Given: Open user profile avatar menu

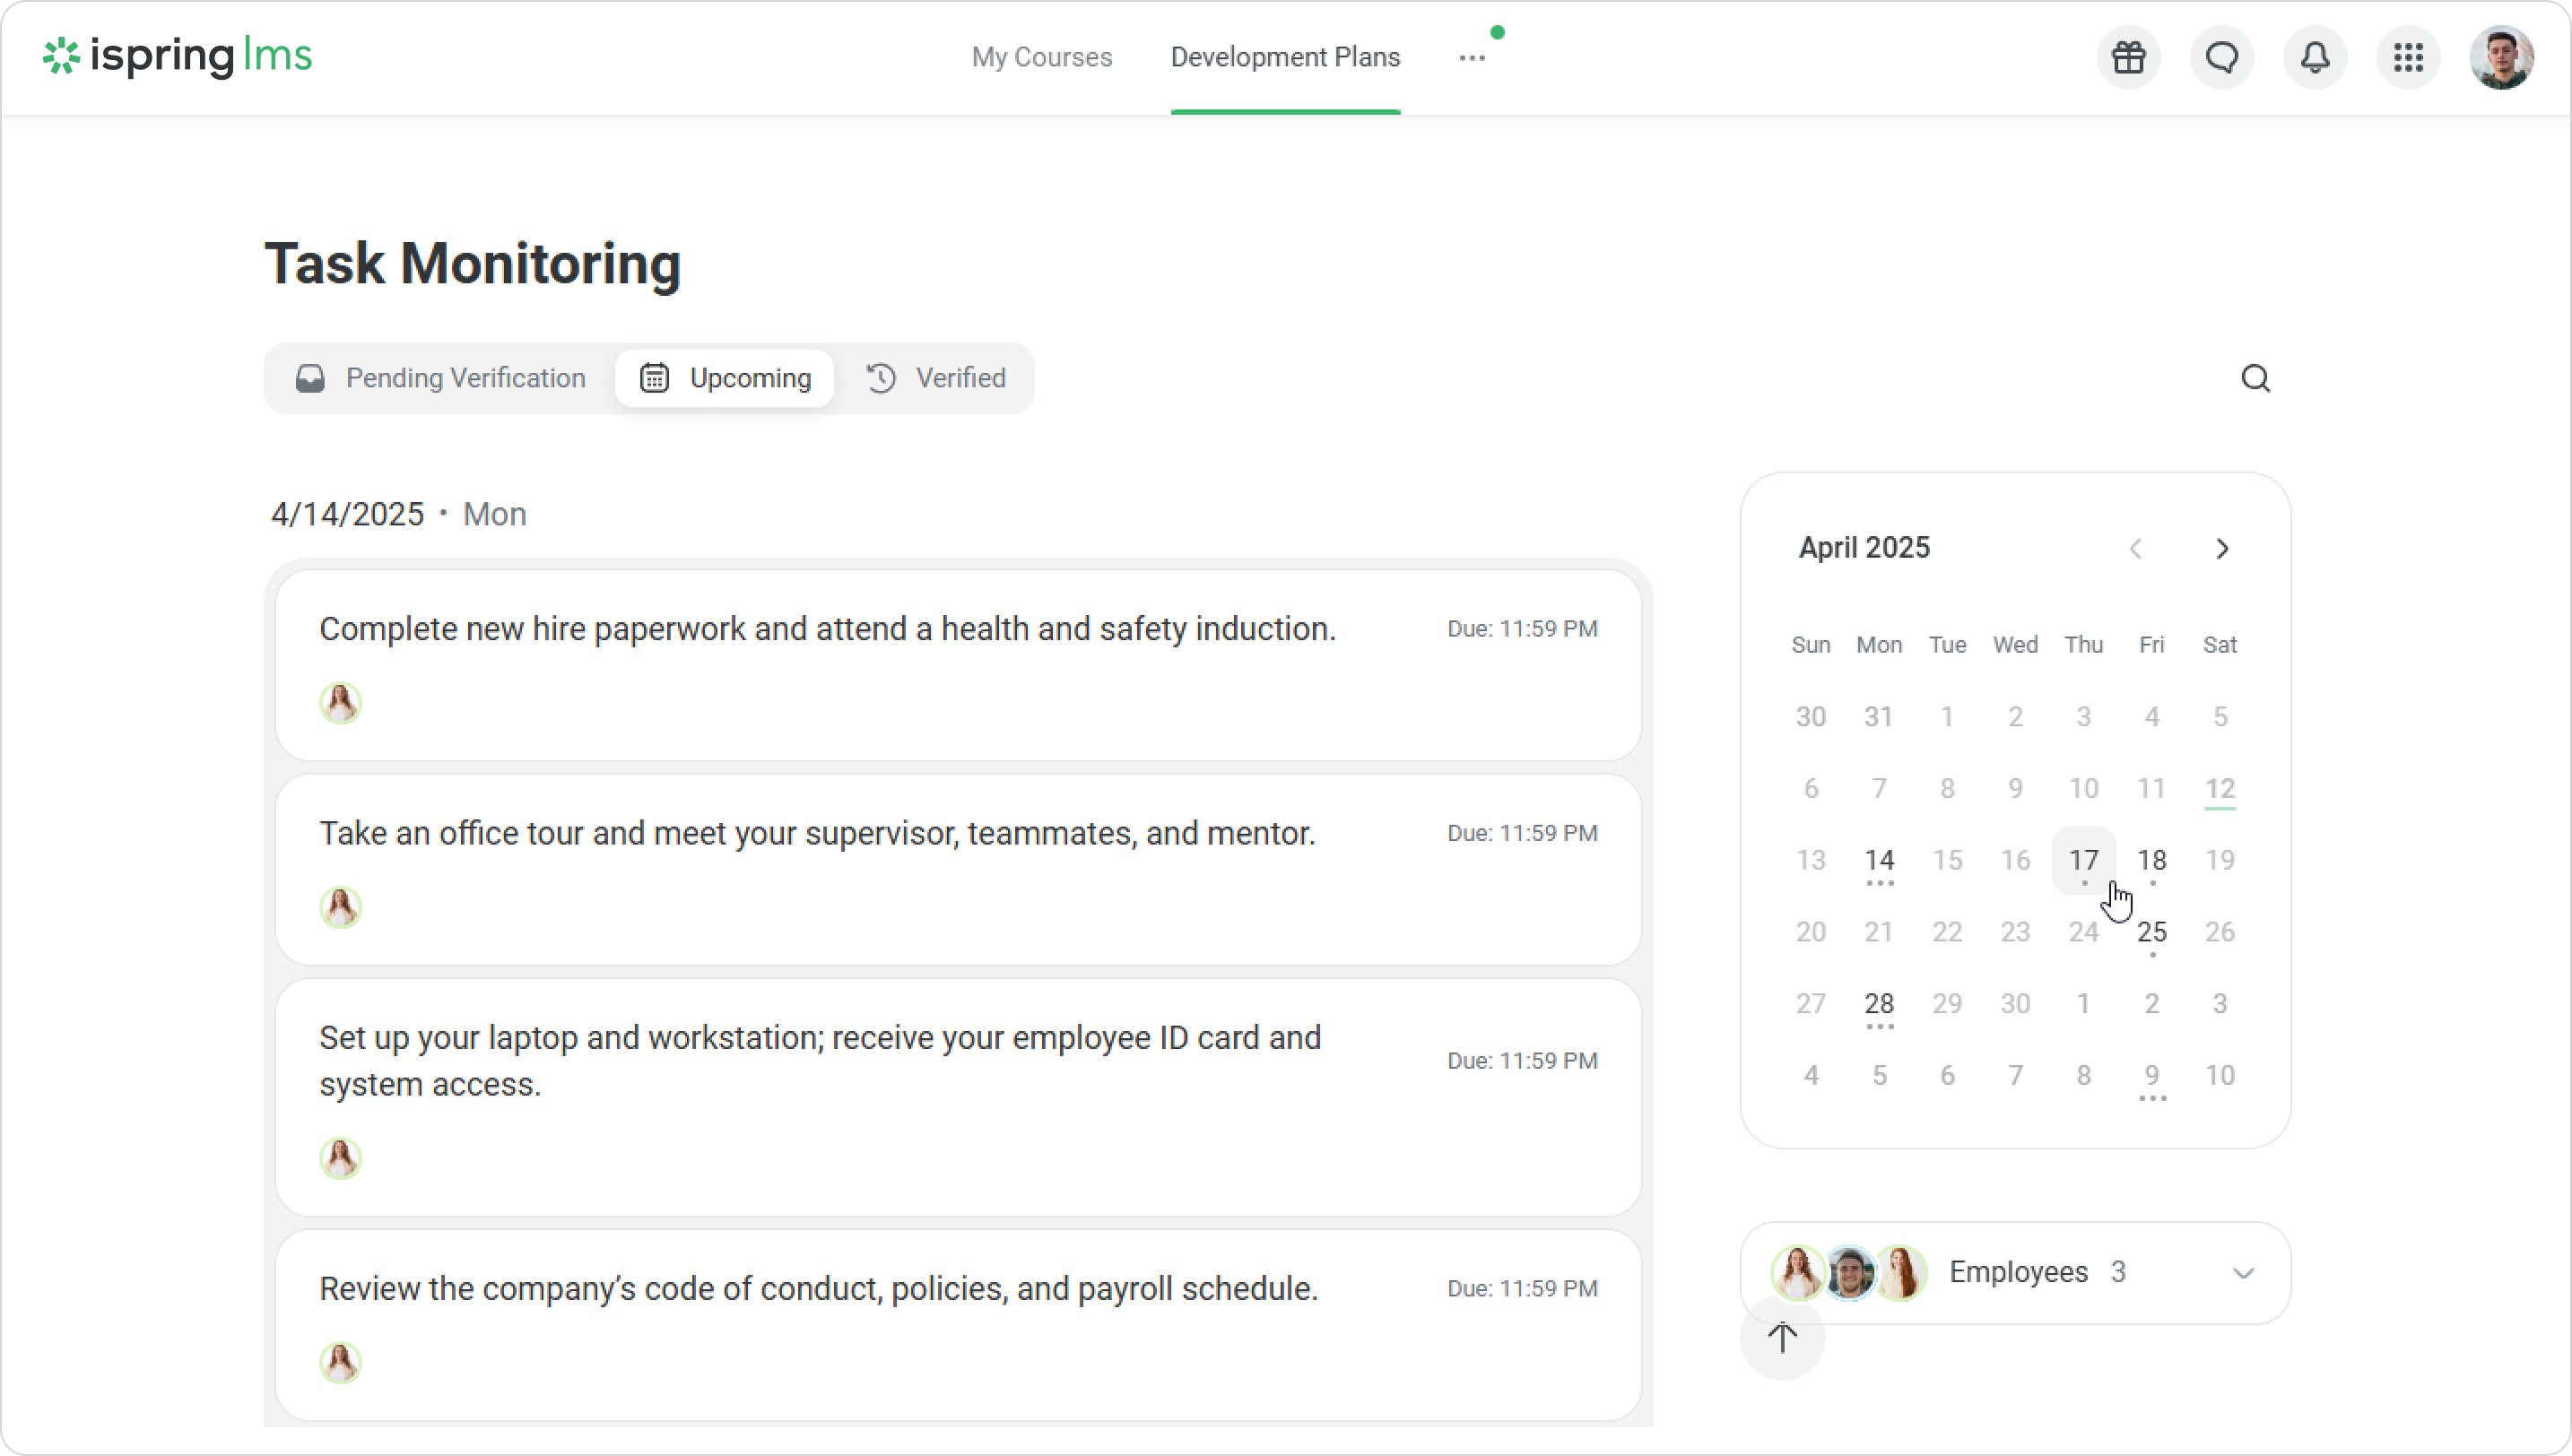Looking at the screenshot, I should pos(2500,58).
